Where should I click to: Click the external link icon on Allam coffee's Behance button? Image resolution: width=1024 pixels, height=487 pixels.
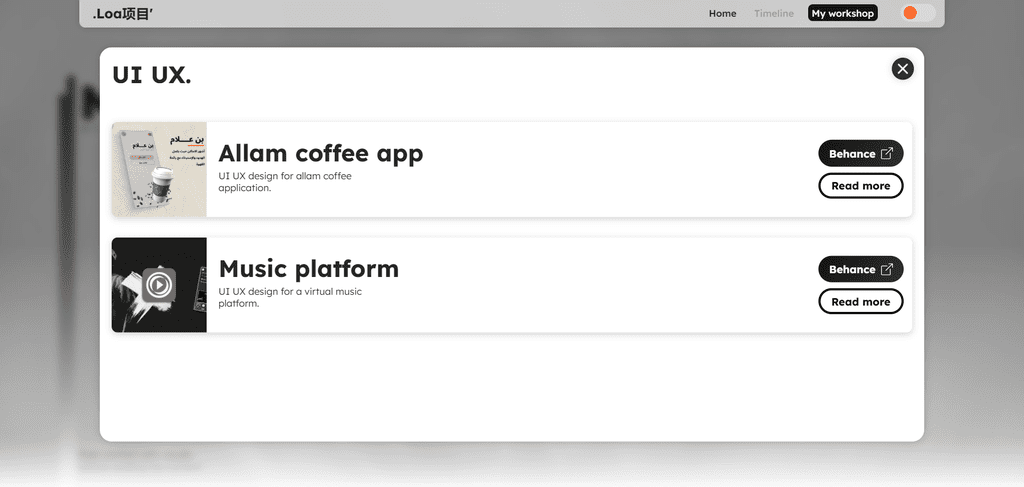tap(886, 154)
